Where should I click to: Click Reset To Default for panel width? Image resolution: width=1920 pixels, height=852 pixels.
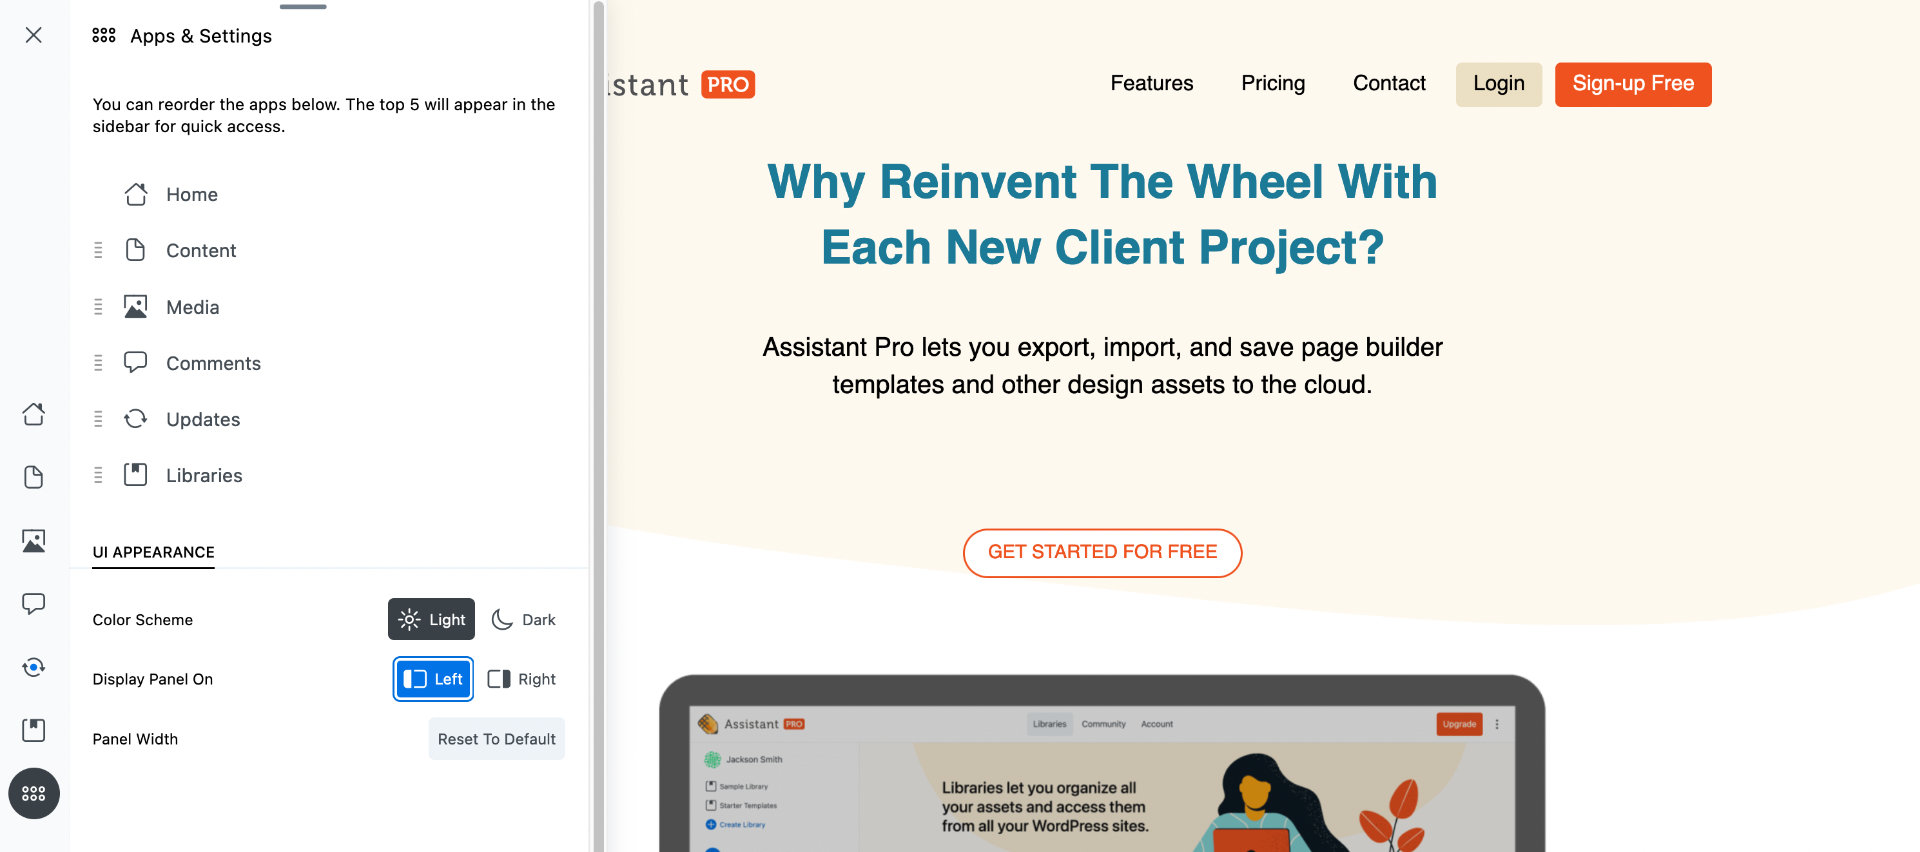(x=496, y=739)
